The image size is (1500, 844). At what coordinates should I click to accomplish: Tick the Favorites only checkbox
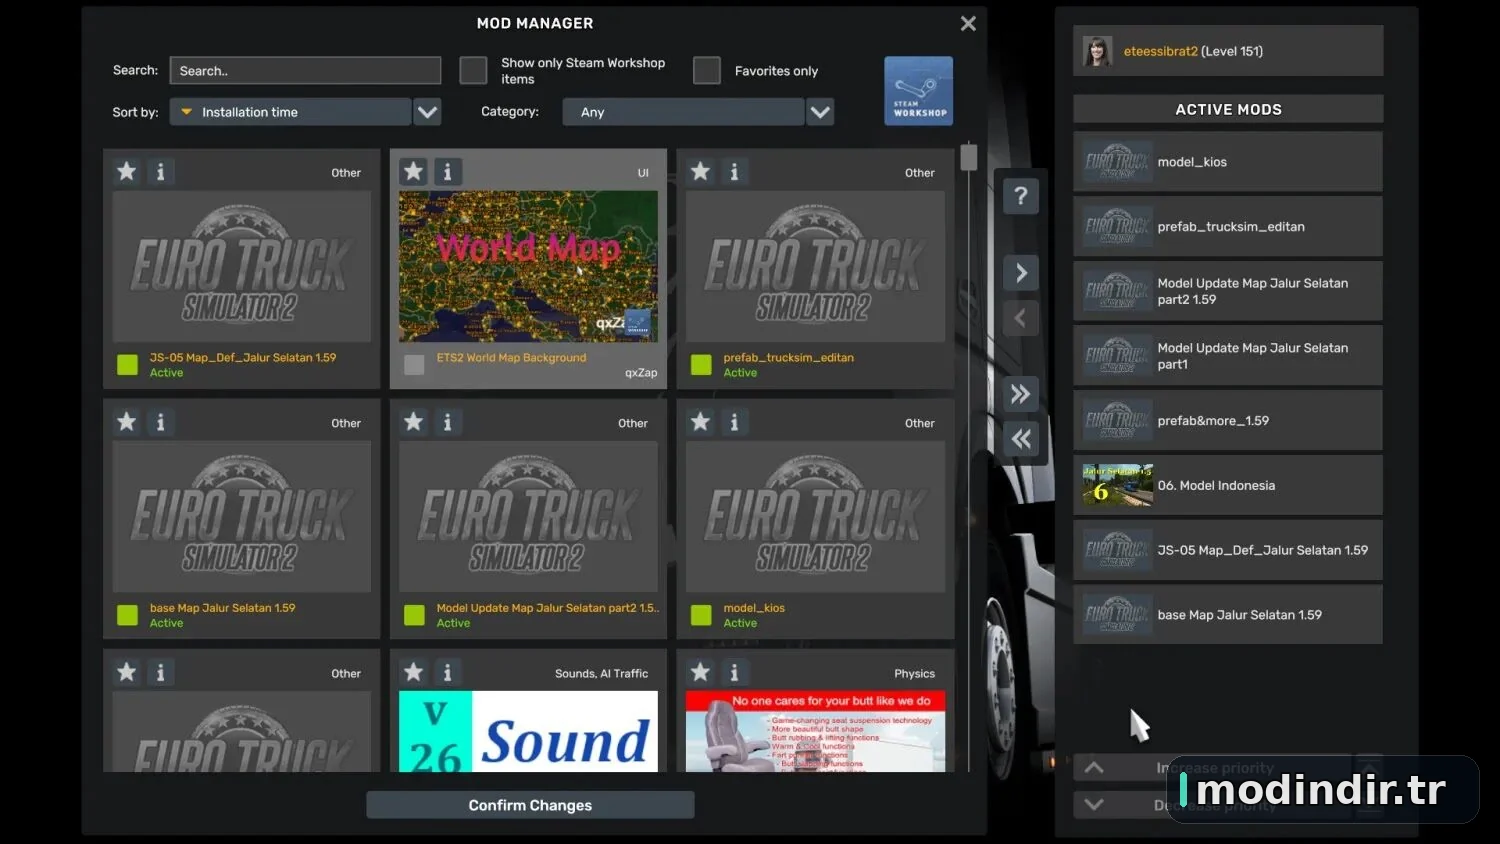point(707,70)
